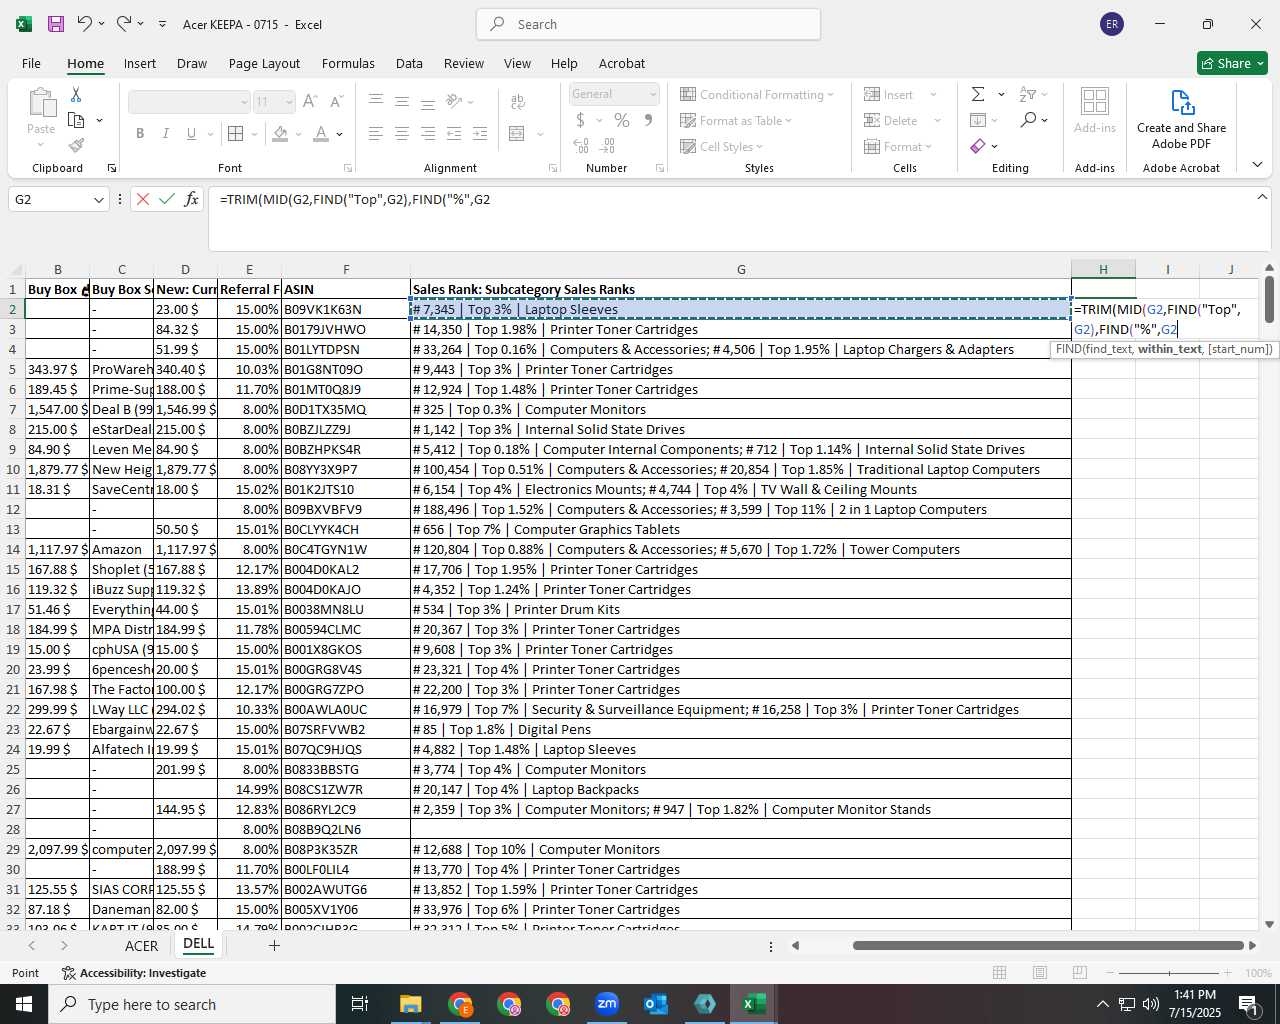Click the Share button

point(1232,63)
